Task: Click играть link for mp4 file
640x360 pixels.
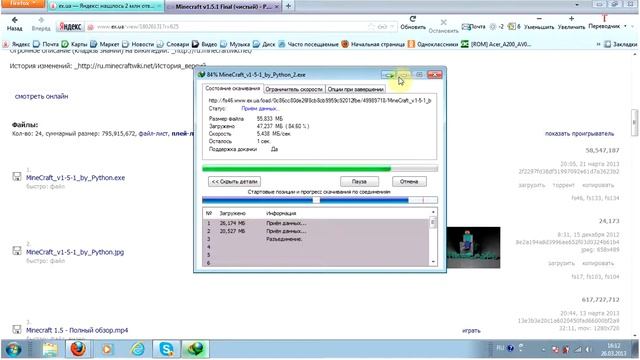Action: click(471, 331)
